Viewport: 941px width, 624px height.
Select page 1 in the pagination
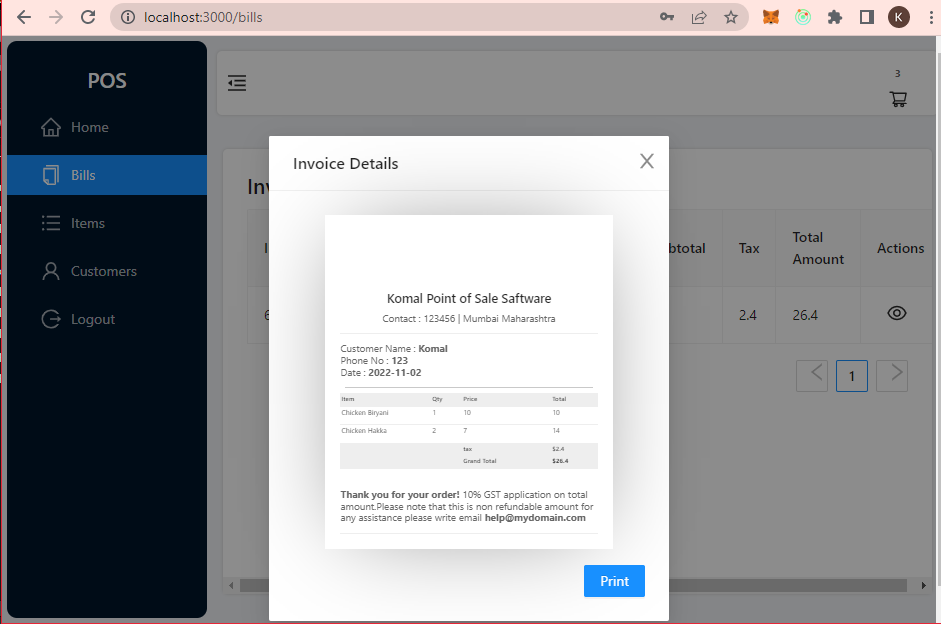click(851, 375)
